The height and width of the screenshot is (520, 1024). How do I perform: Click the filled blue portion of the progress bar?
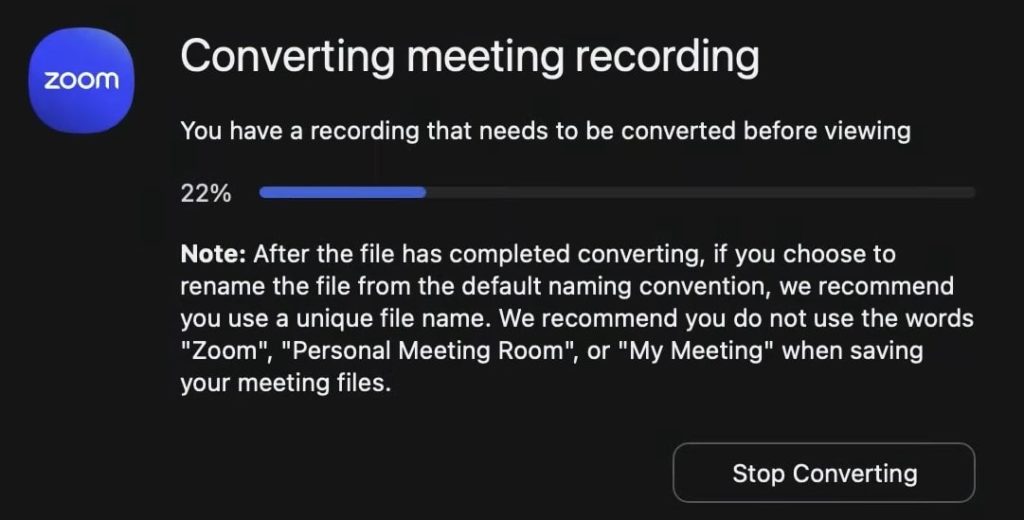pos(342,192)
